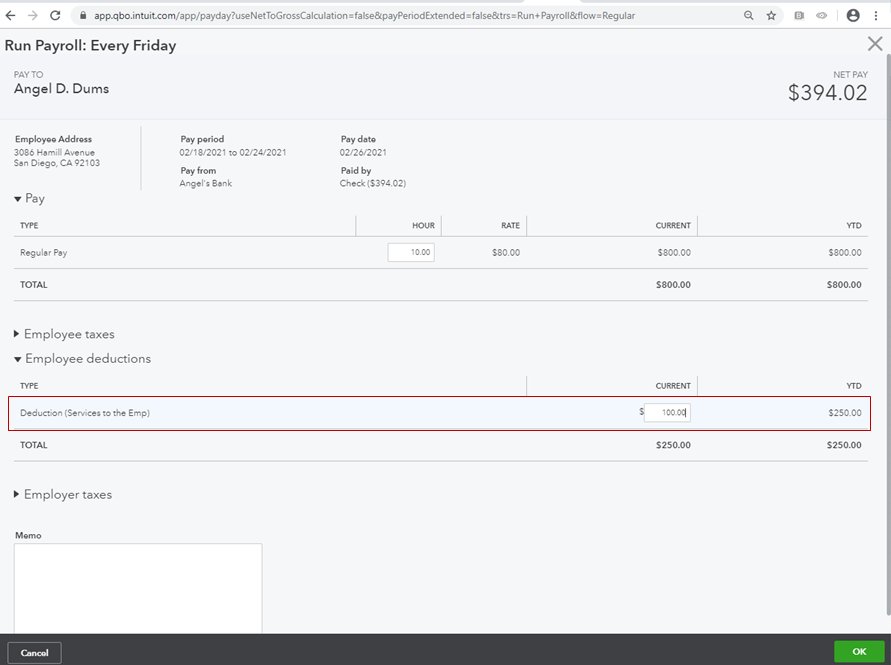Screen dimensions: 891x665
Task: Open the zoom magnifier icon in address bar
Action: point(748,15)
